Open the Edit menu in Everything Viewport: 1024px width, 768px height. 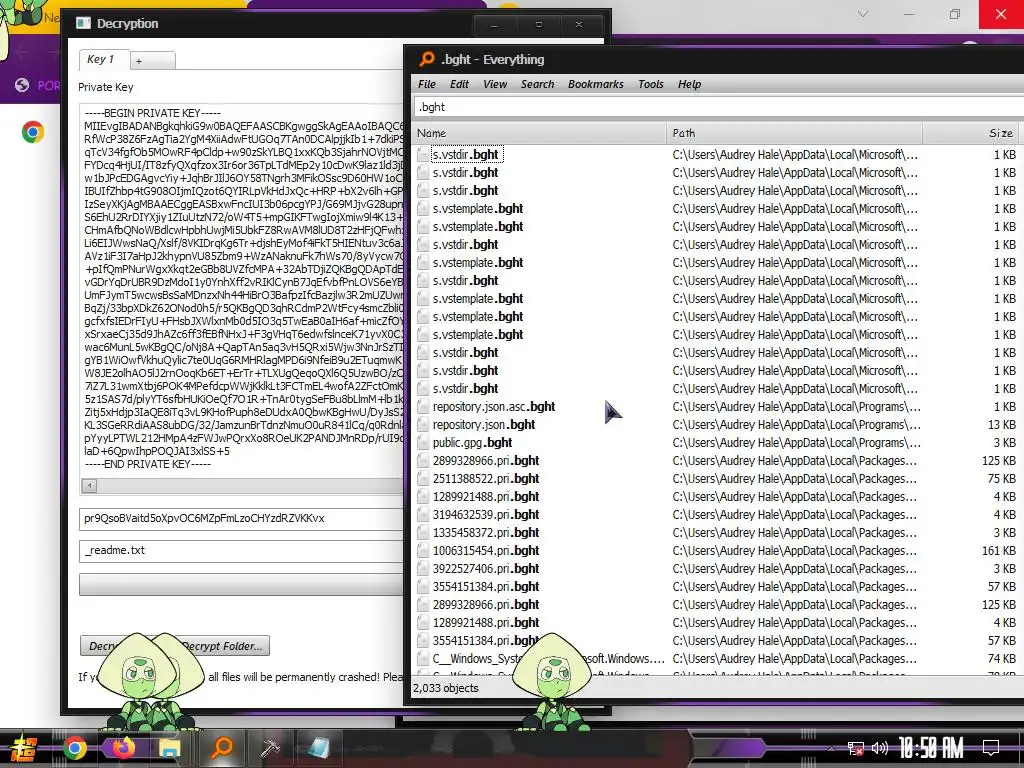point(459,84)
